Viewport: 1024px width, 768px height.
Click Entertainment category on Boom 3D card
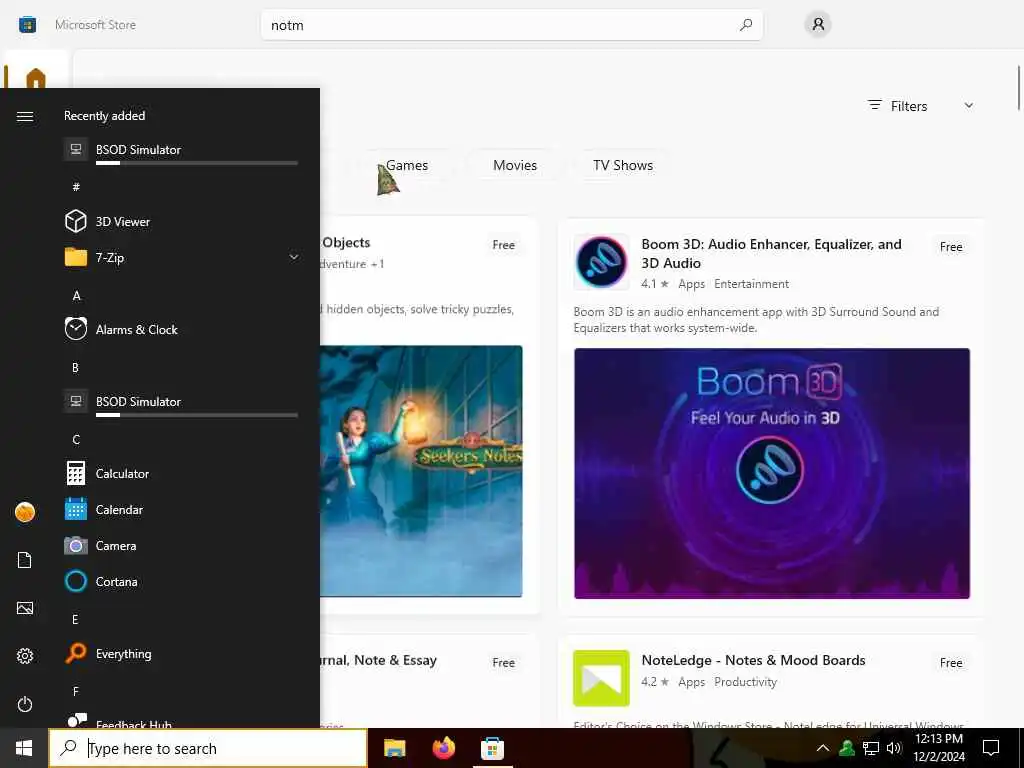tap(751, 284)
